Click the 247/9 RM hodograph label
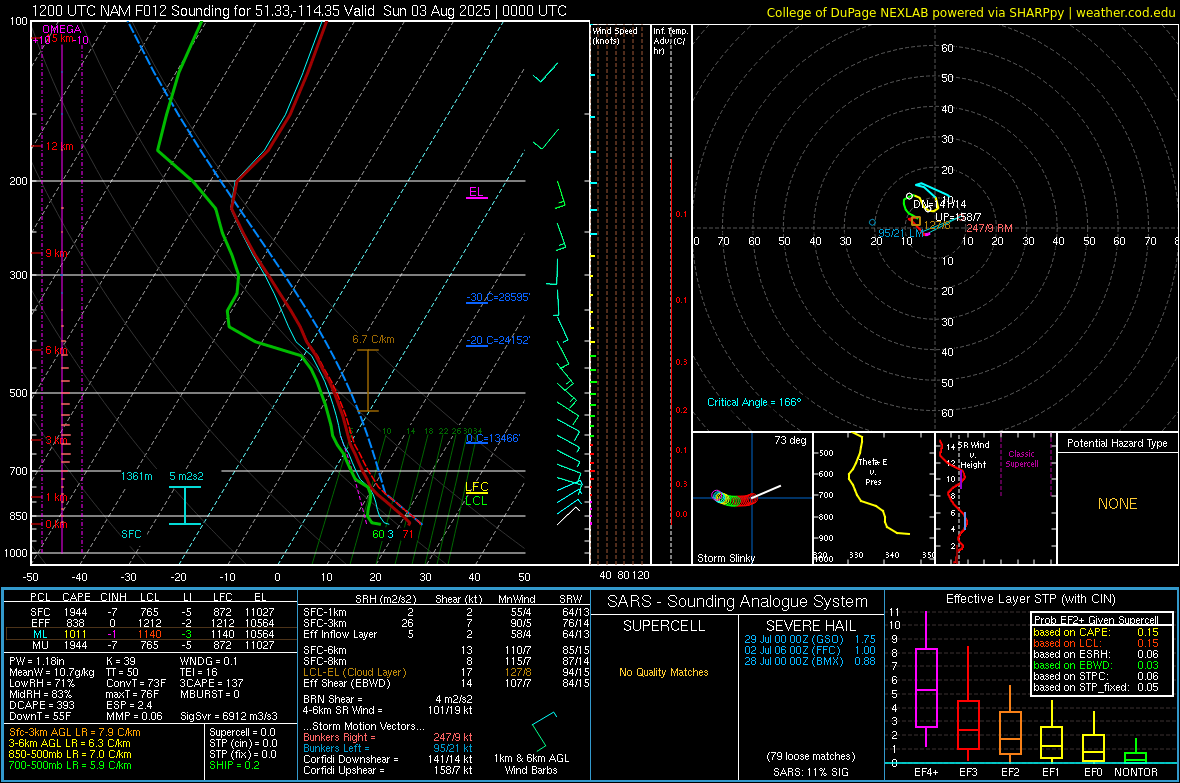This screenshot has width=1180, height=783. (989, 228)
